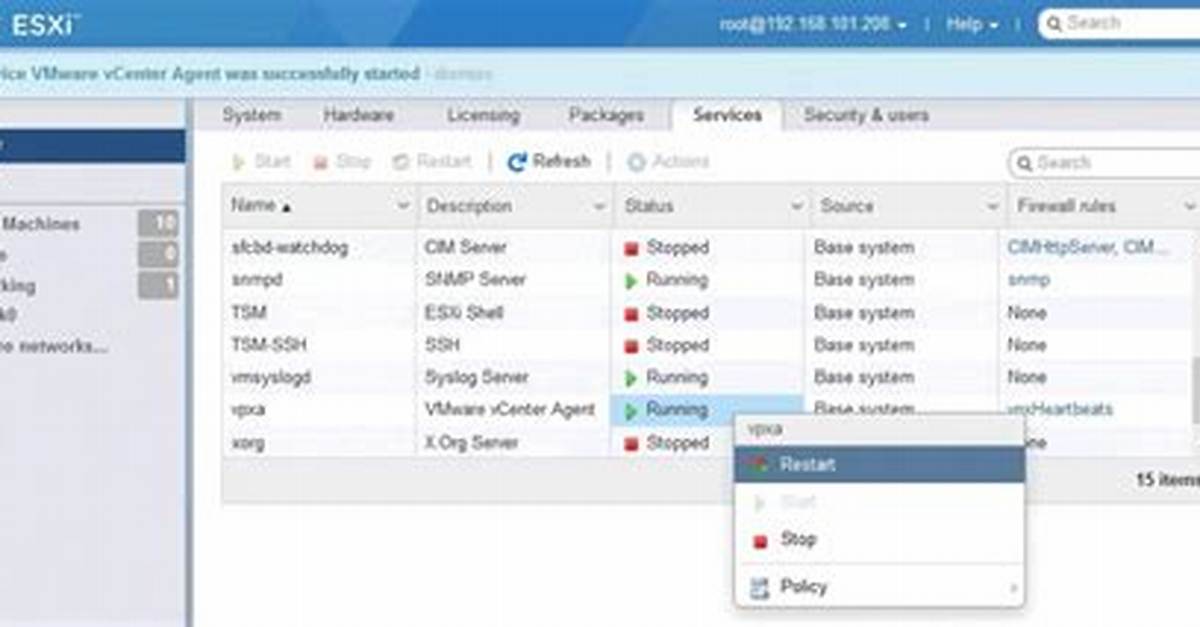Select the TSM-SSH service row

(708, 345)
